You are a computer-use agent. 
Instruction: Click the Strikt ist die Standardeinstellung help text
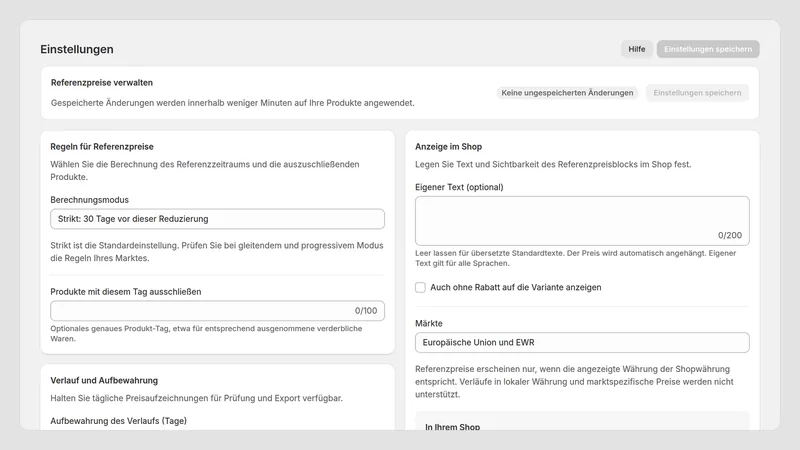point(217,252)
